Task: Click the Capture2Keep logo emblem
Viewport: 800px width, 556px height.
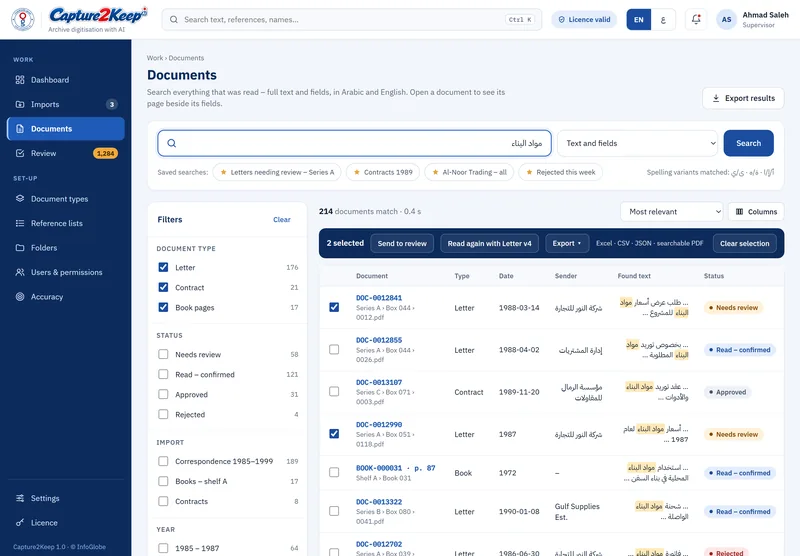Action: pos(23,19)
